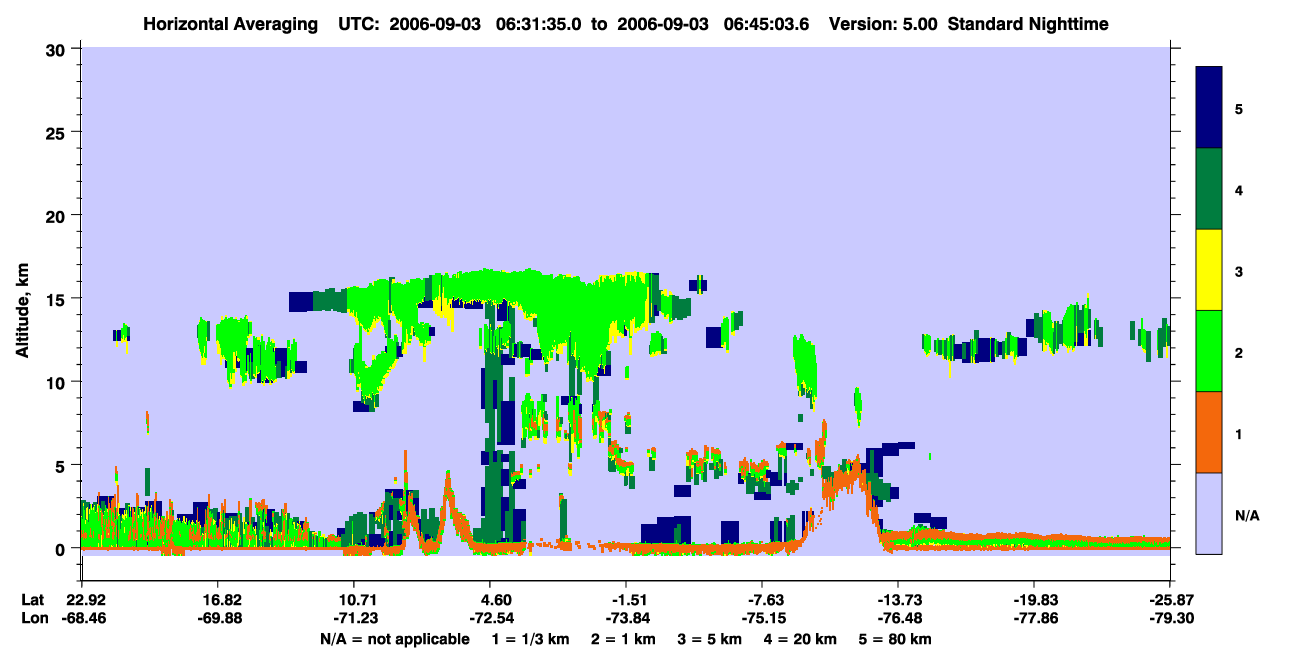Click the lavender N/A legend swatch

(x=1209, y=513)
